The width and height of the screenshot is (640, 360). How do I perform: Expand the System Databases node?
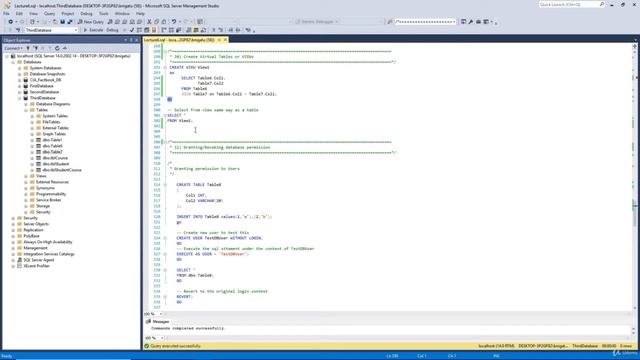point(20,68)
